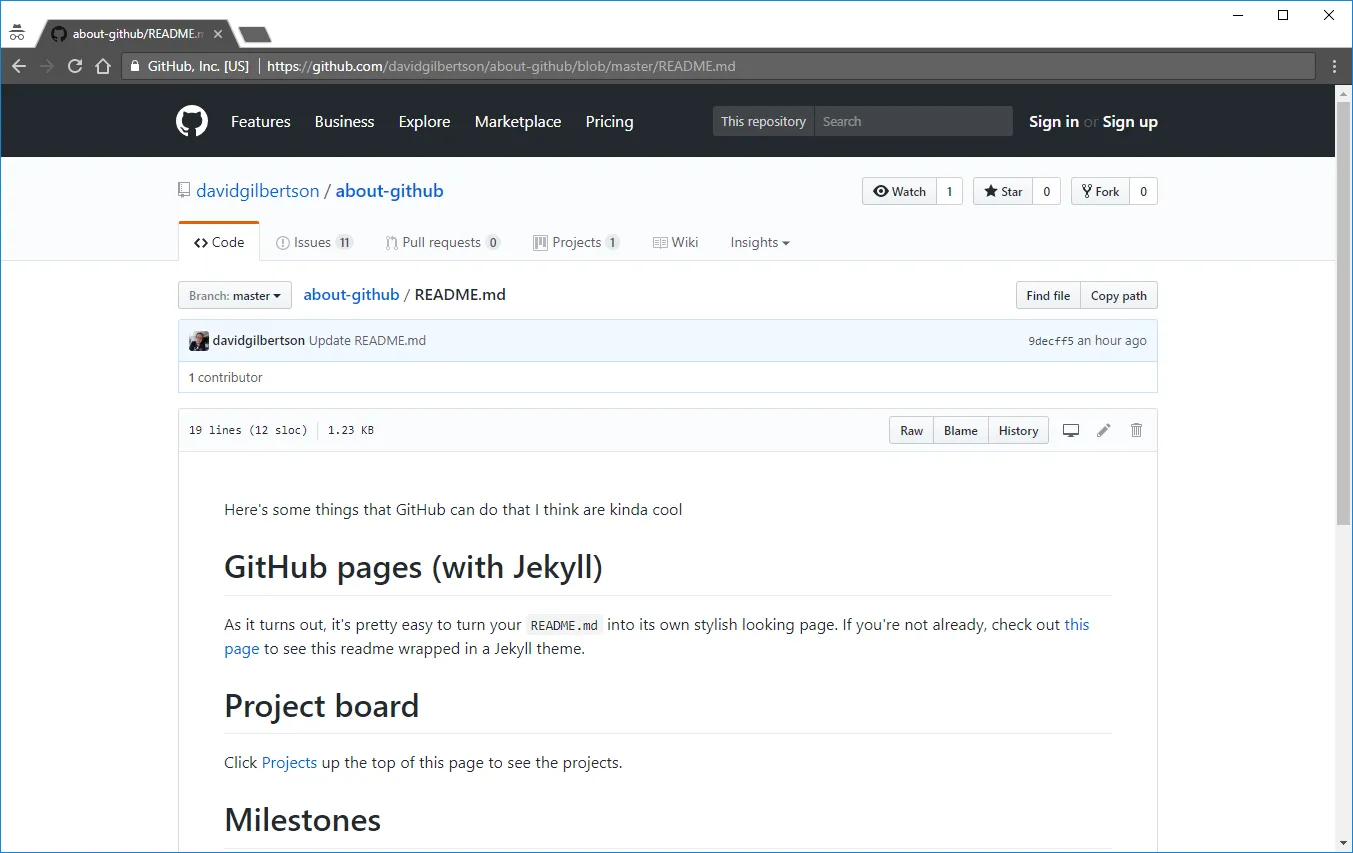Click the trash delete file icon
The image size is (1353, 853).
click(x=1136, y=431)
